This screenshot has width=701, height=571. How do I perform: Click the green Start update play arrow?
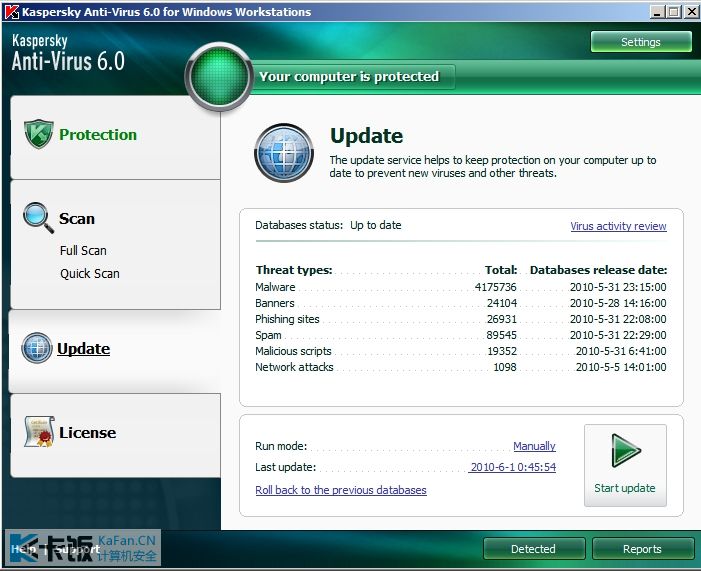click(x=626, y=450)
